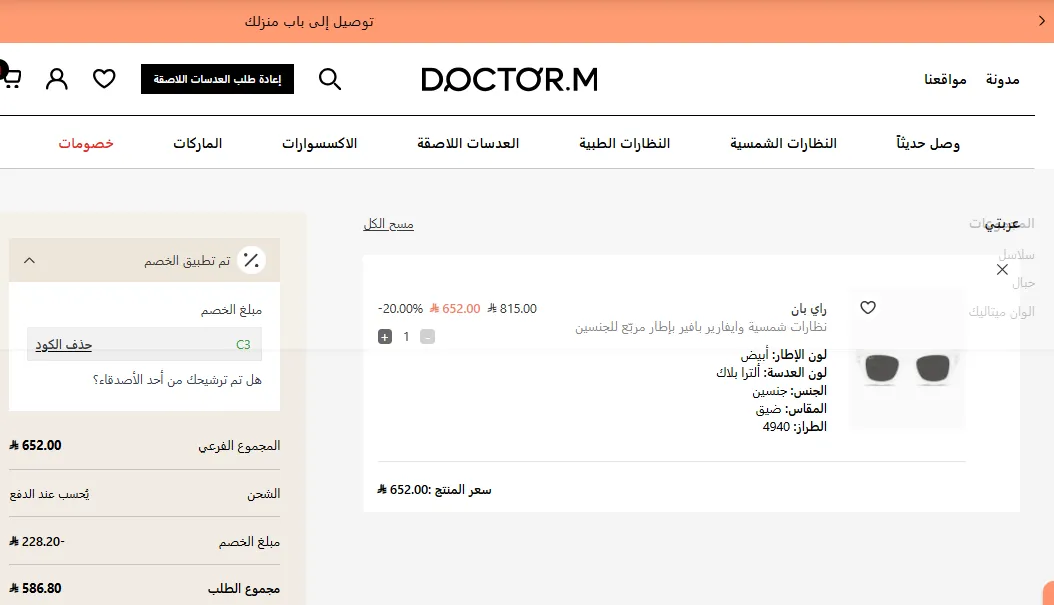The image size is (1054, 605).
Task: Click the تم تطبيق الخصم header text
Action: click(187, 261)
